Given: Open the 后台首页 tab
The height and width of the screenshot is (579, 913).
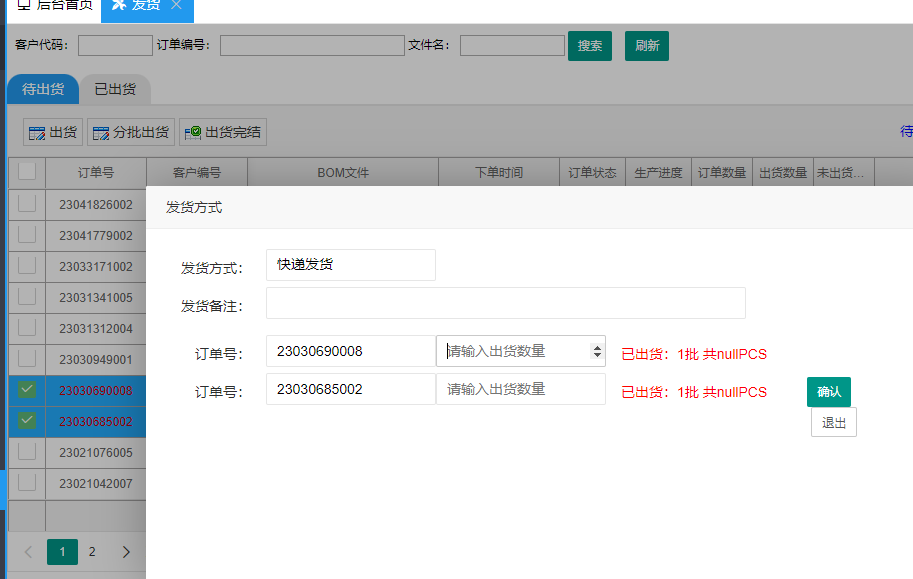Looking at the screenshot, I should tap(55, 5).
